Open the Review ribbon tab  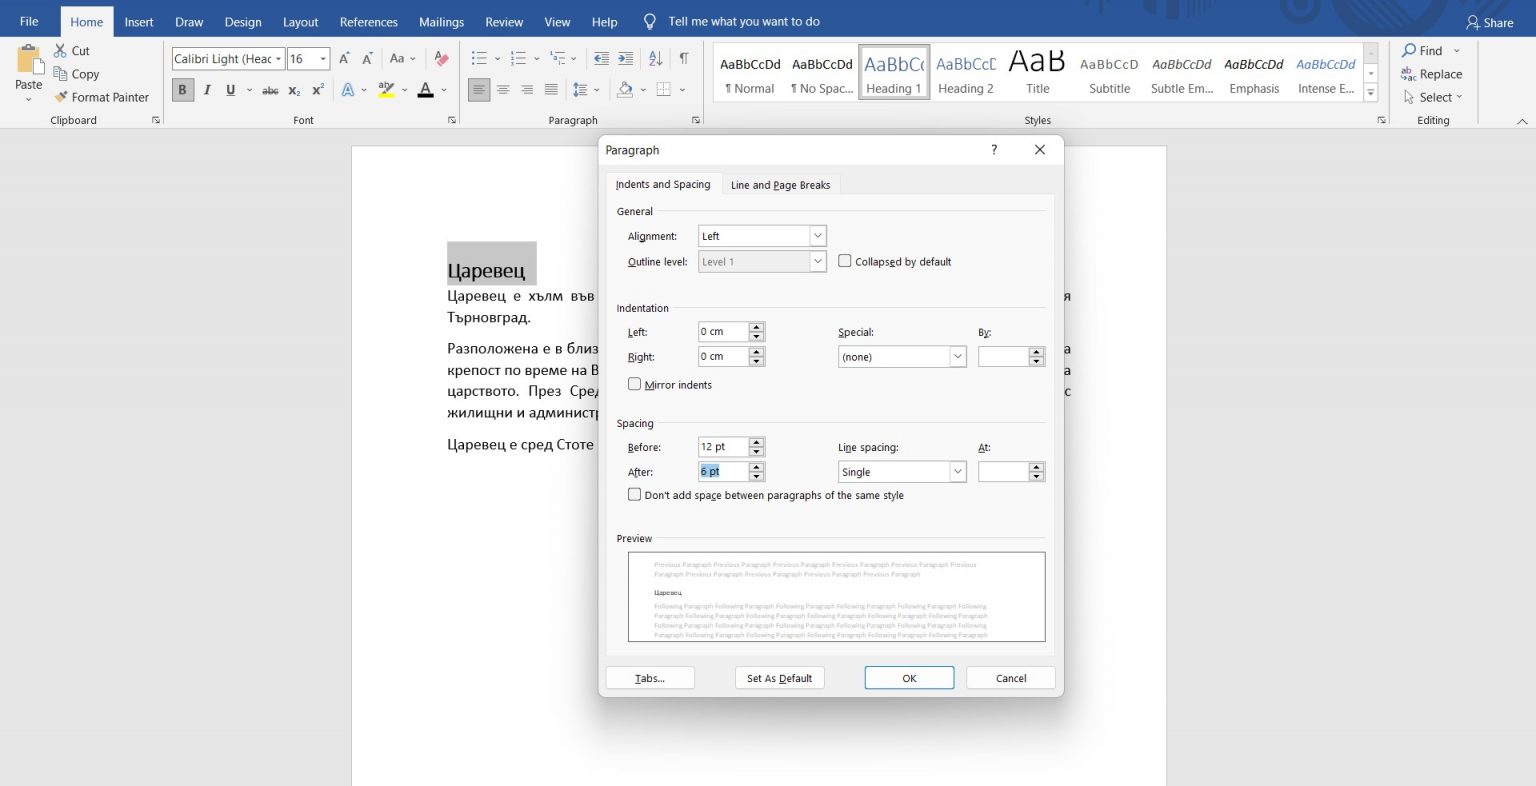coord(504,22)
